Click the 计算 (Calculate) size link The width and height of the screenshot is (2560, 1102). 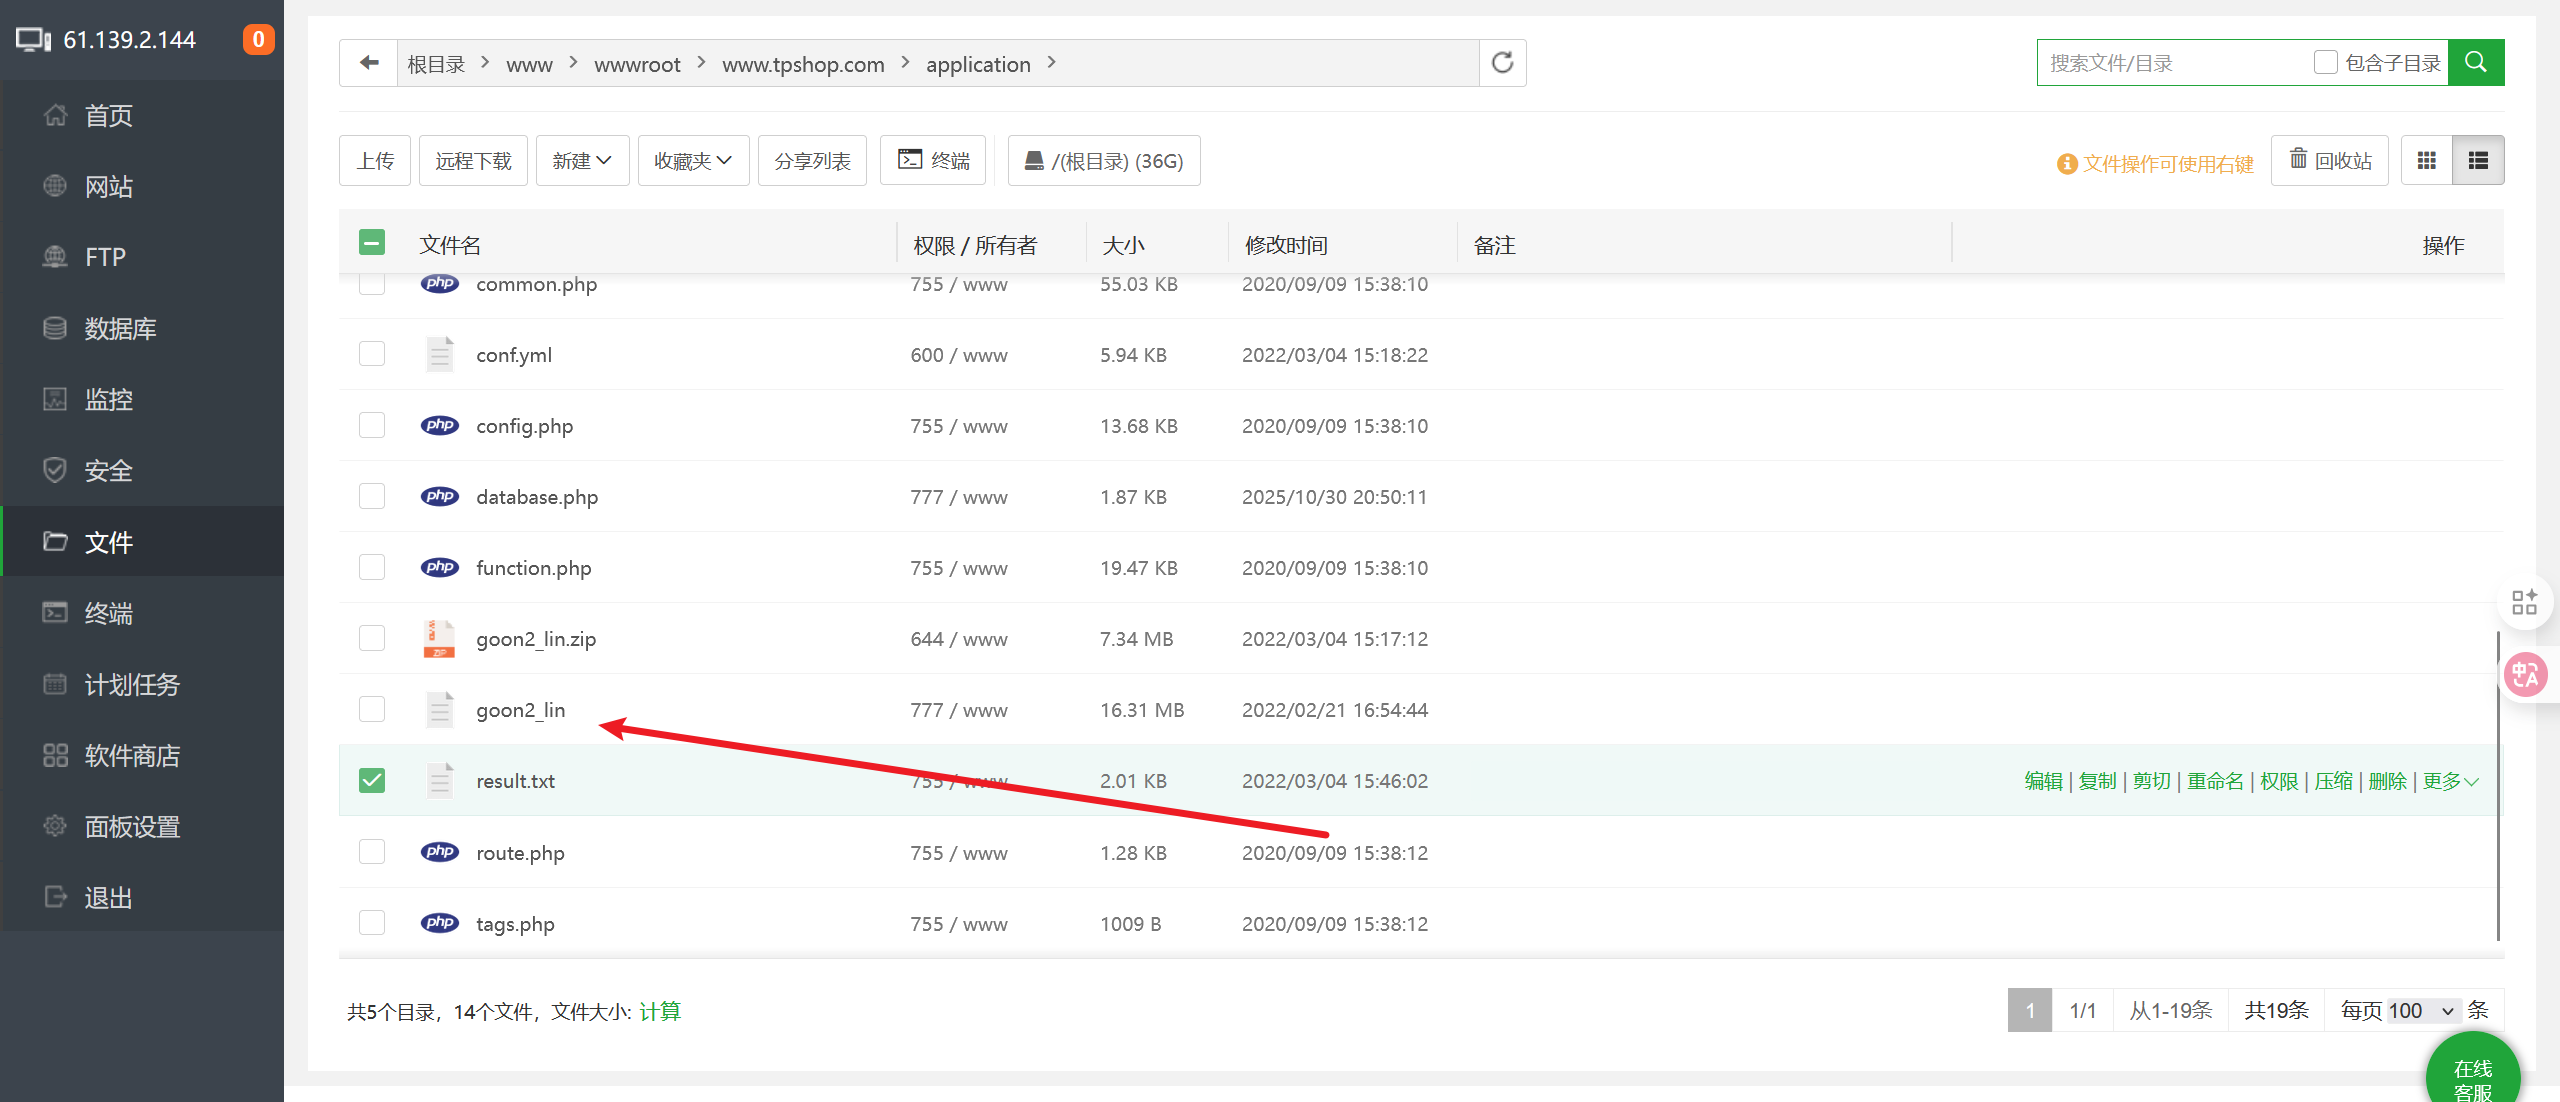[x=660, y=1012]
